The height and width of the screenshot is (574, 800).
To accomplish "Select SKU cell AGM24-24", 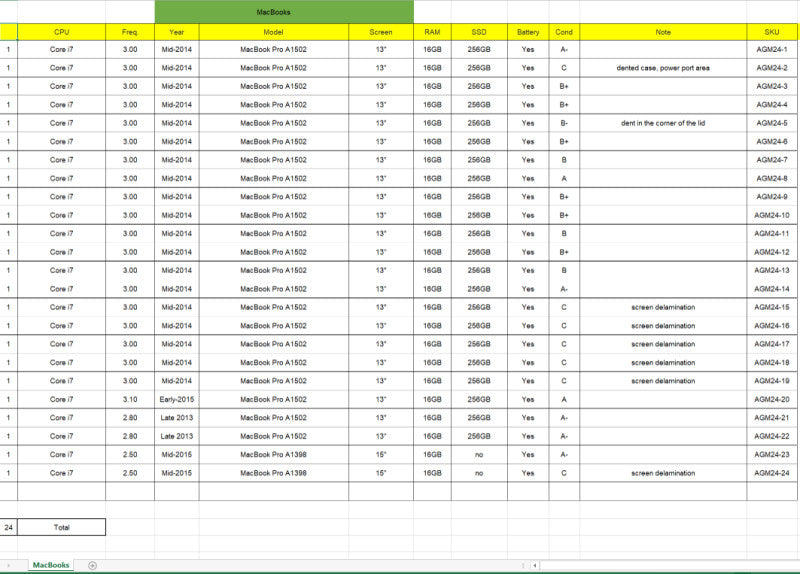I will pos(772,473).
